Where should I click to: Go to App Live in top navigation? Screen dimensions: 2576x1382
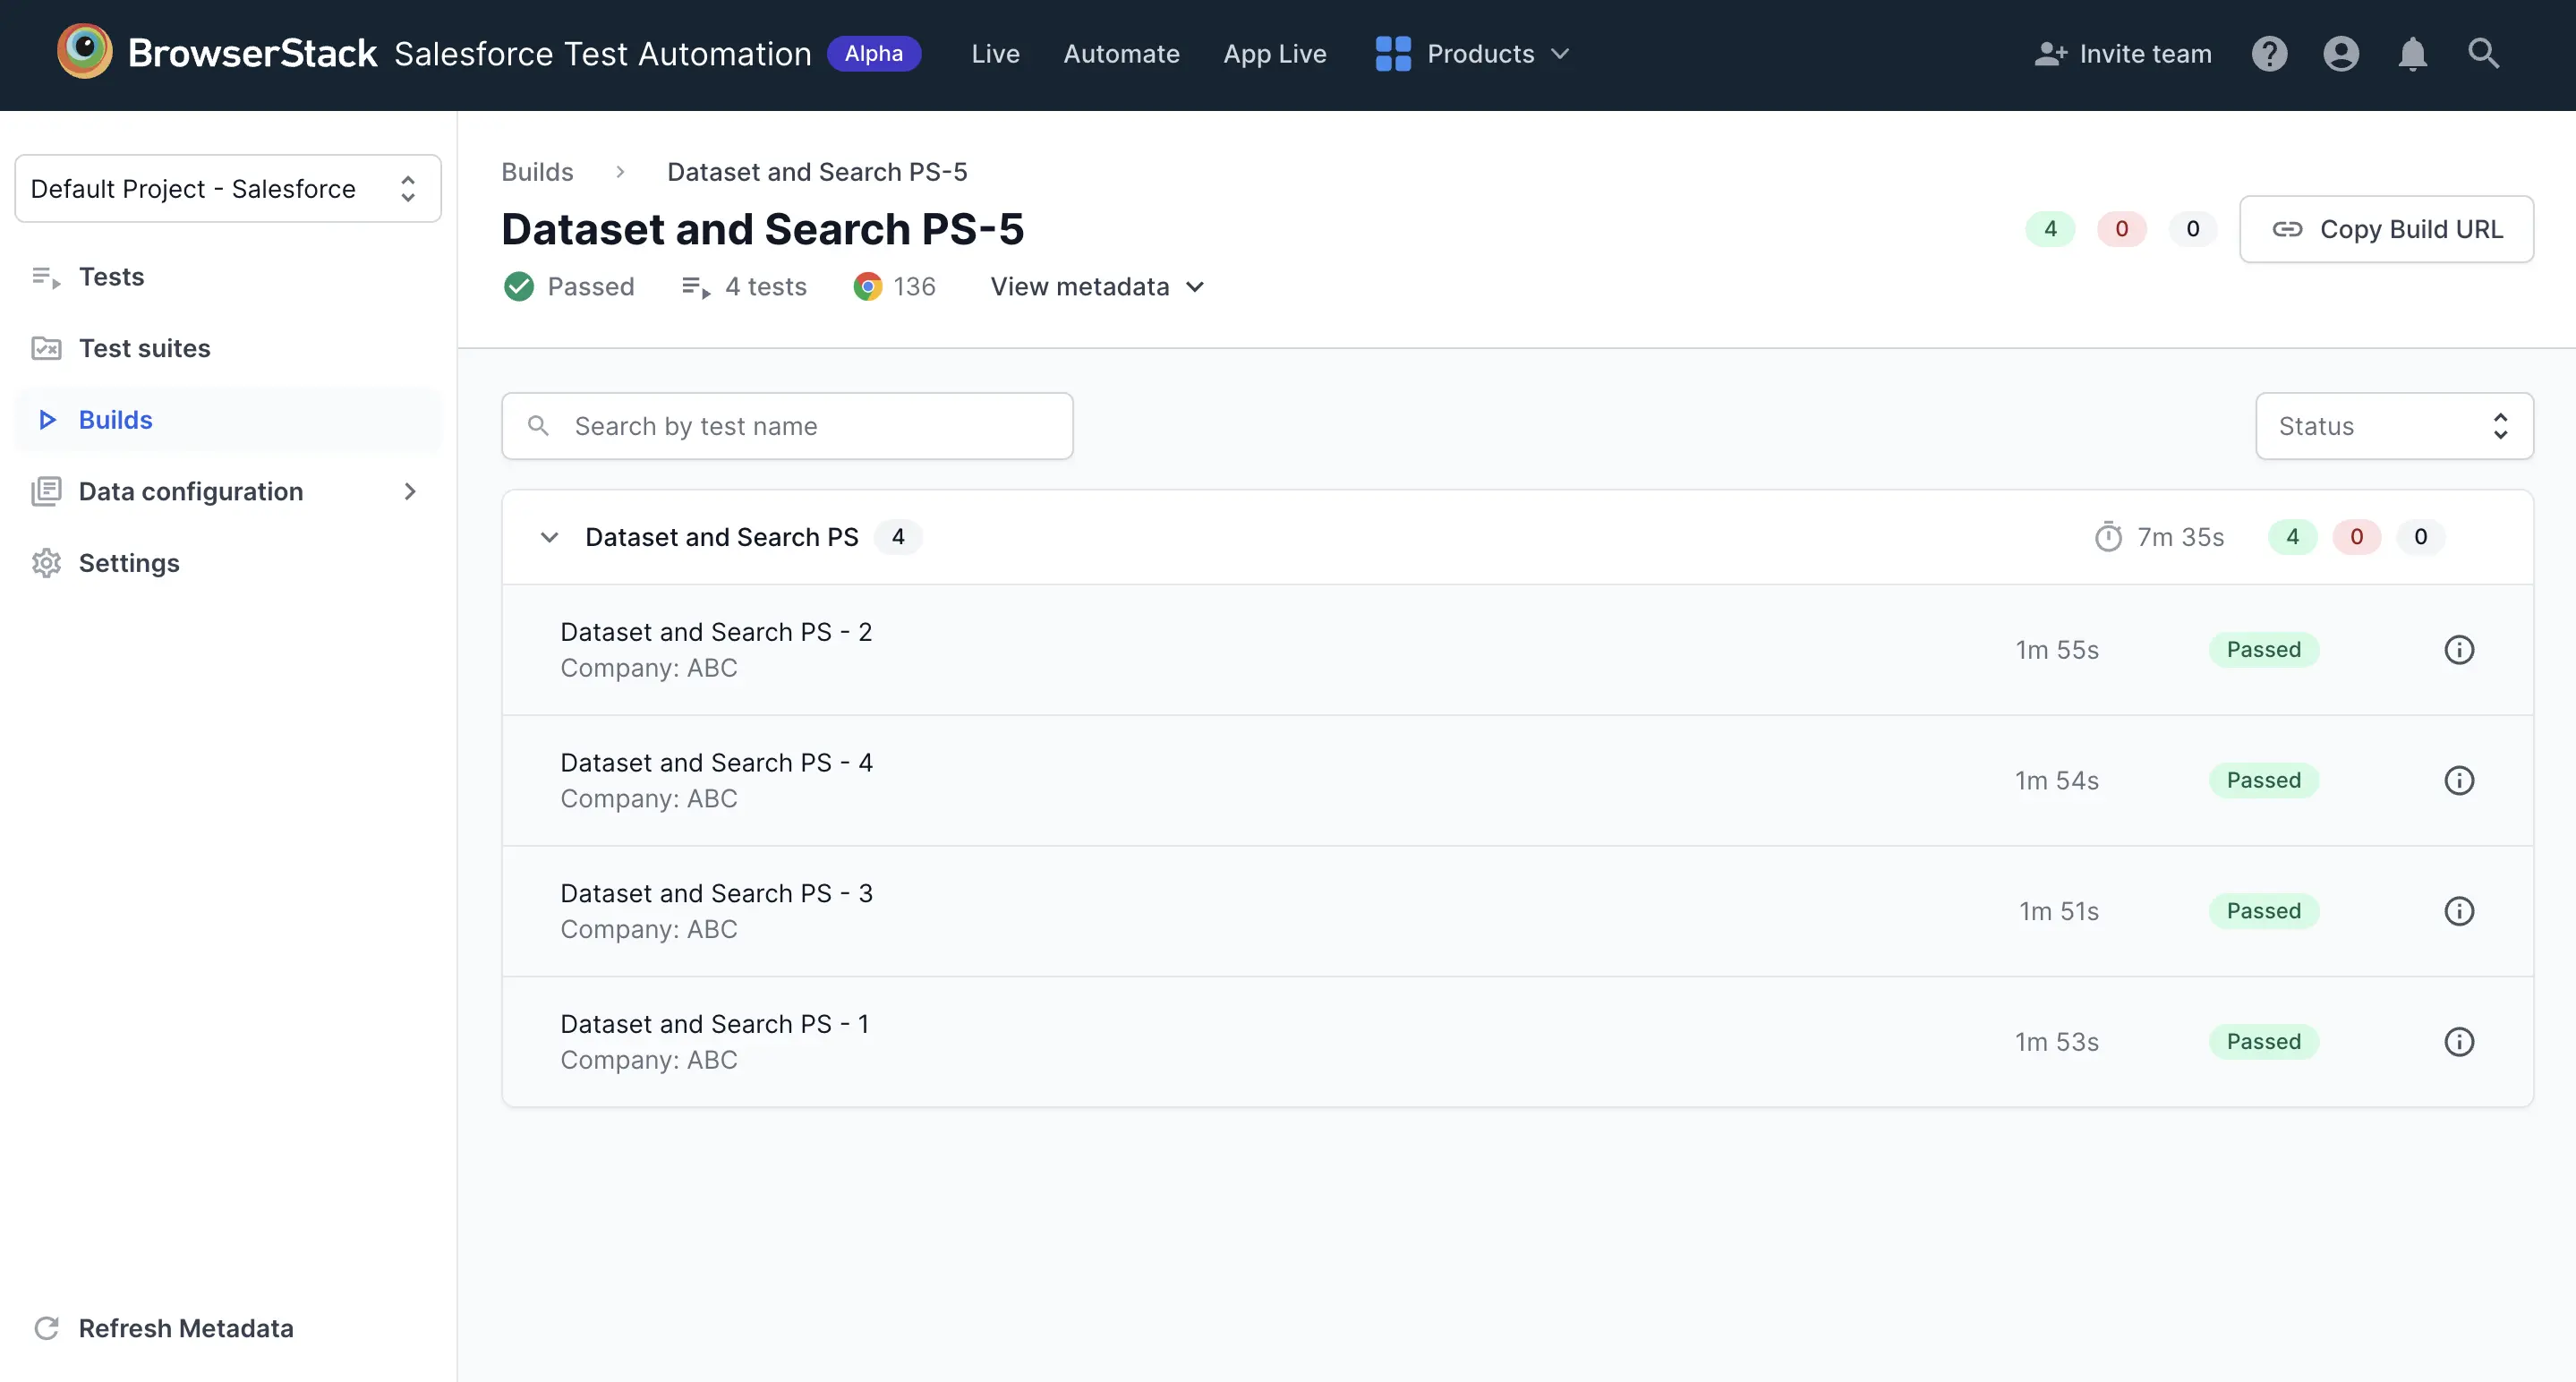click(1275, 54)
